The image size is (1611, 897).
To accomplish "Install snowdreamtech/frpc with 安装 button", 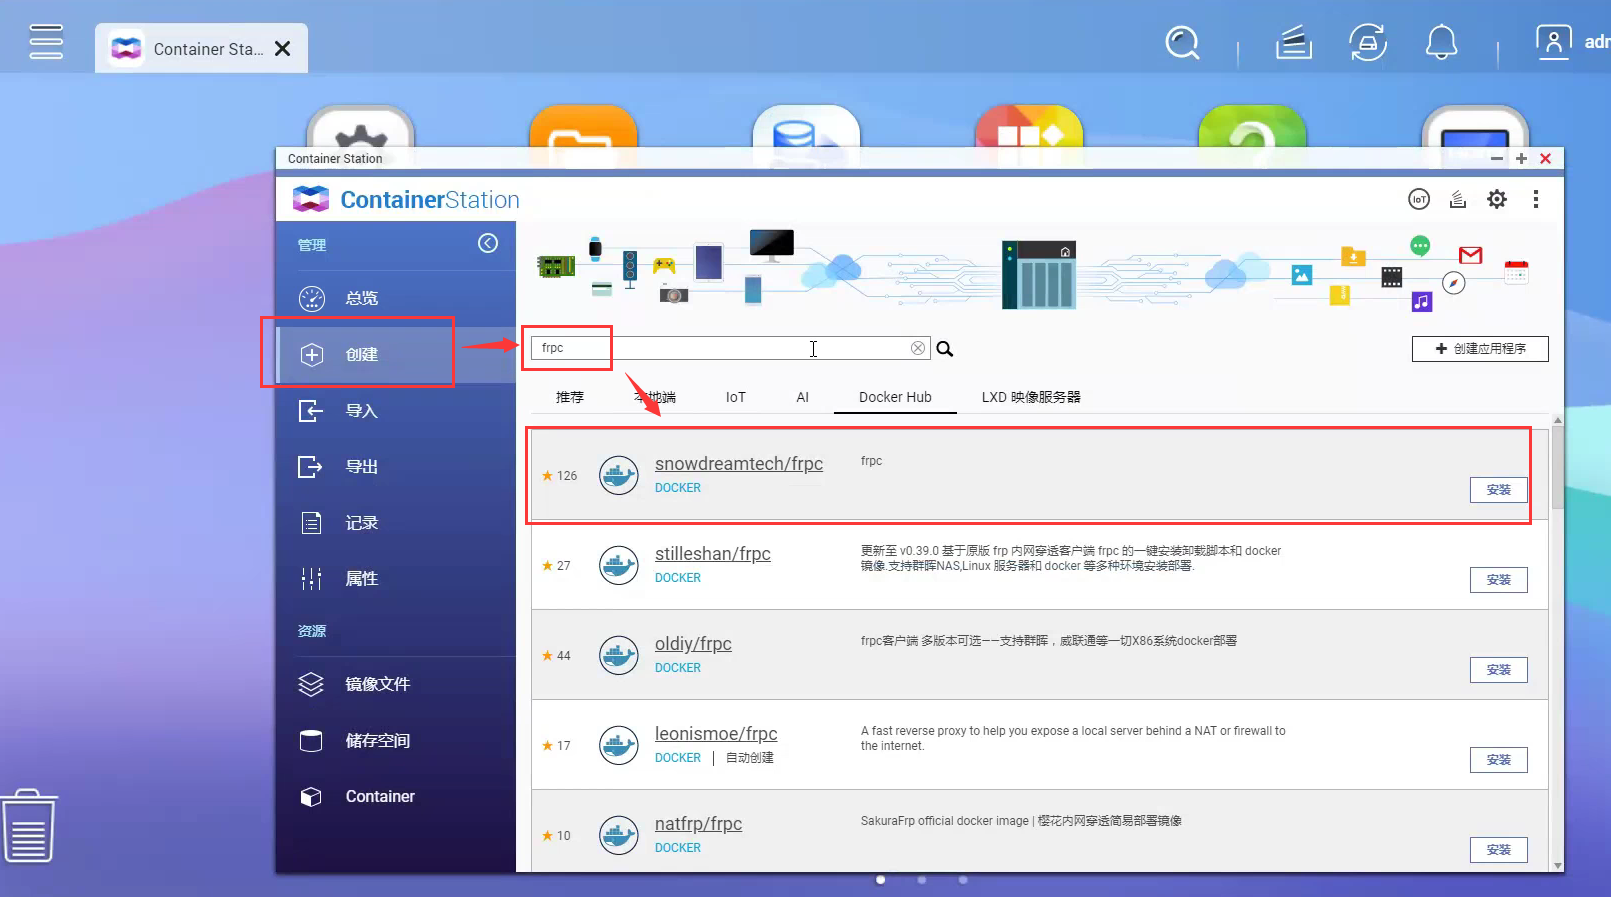I will (1499, 490).
